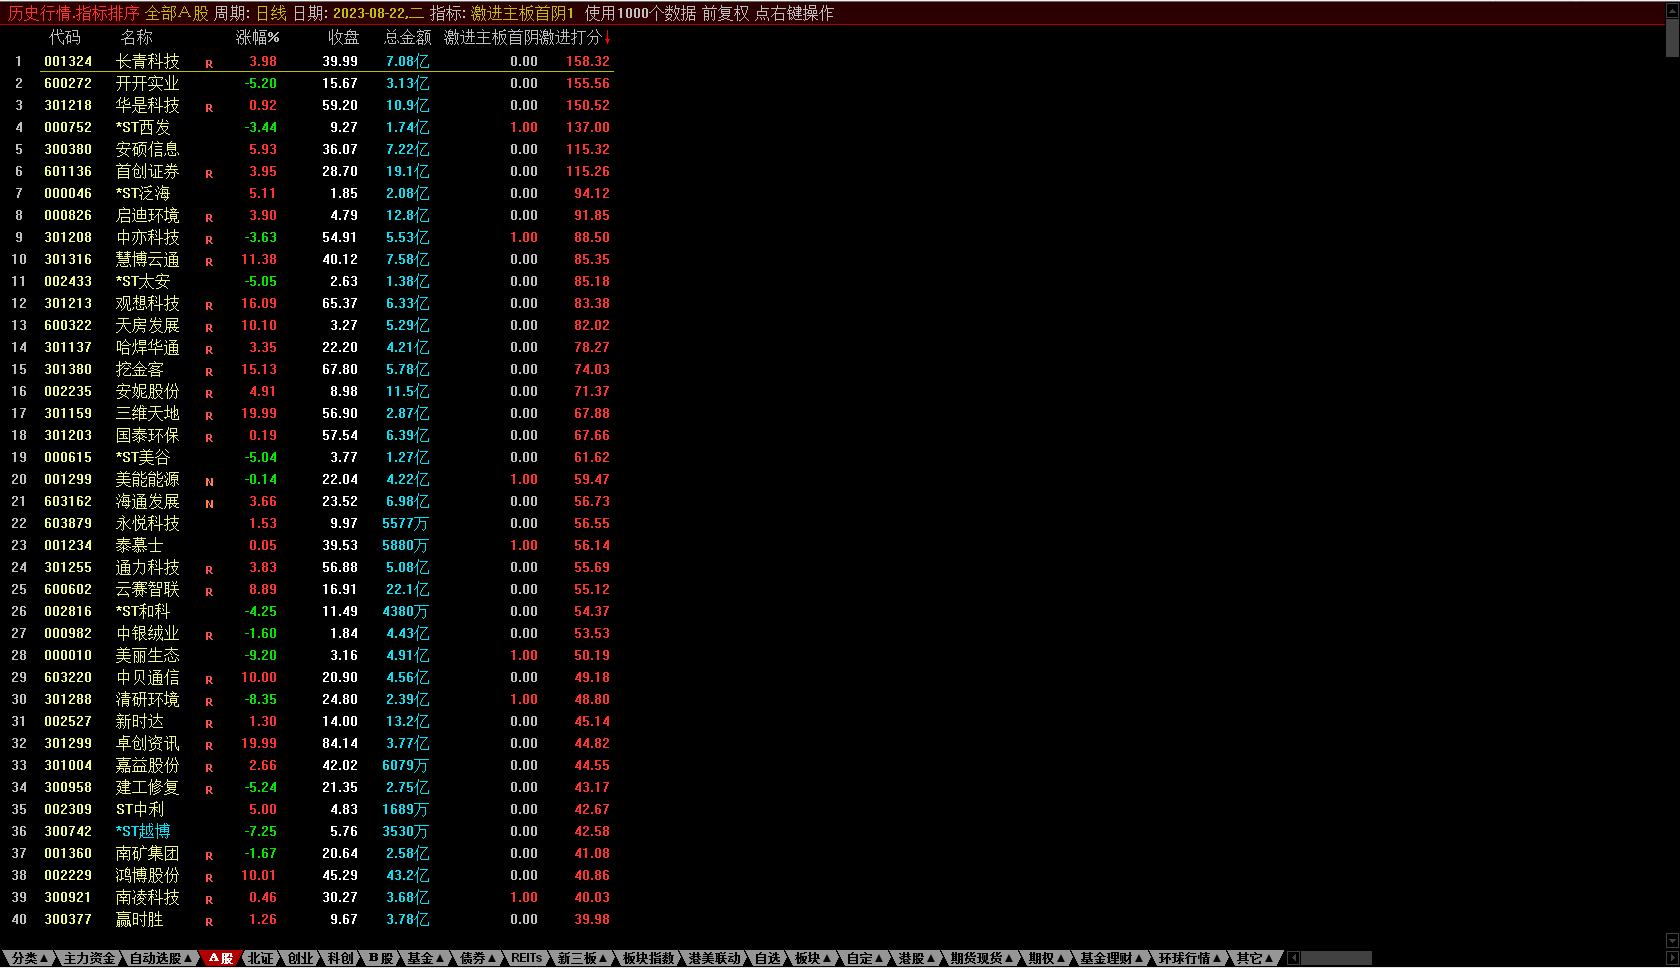Click 南矿集团 score value 41.08

[592, 853]
